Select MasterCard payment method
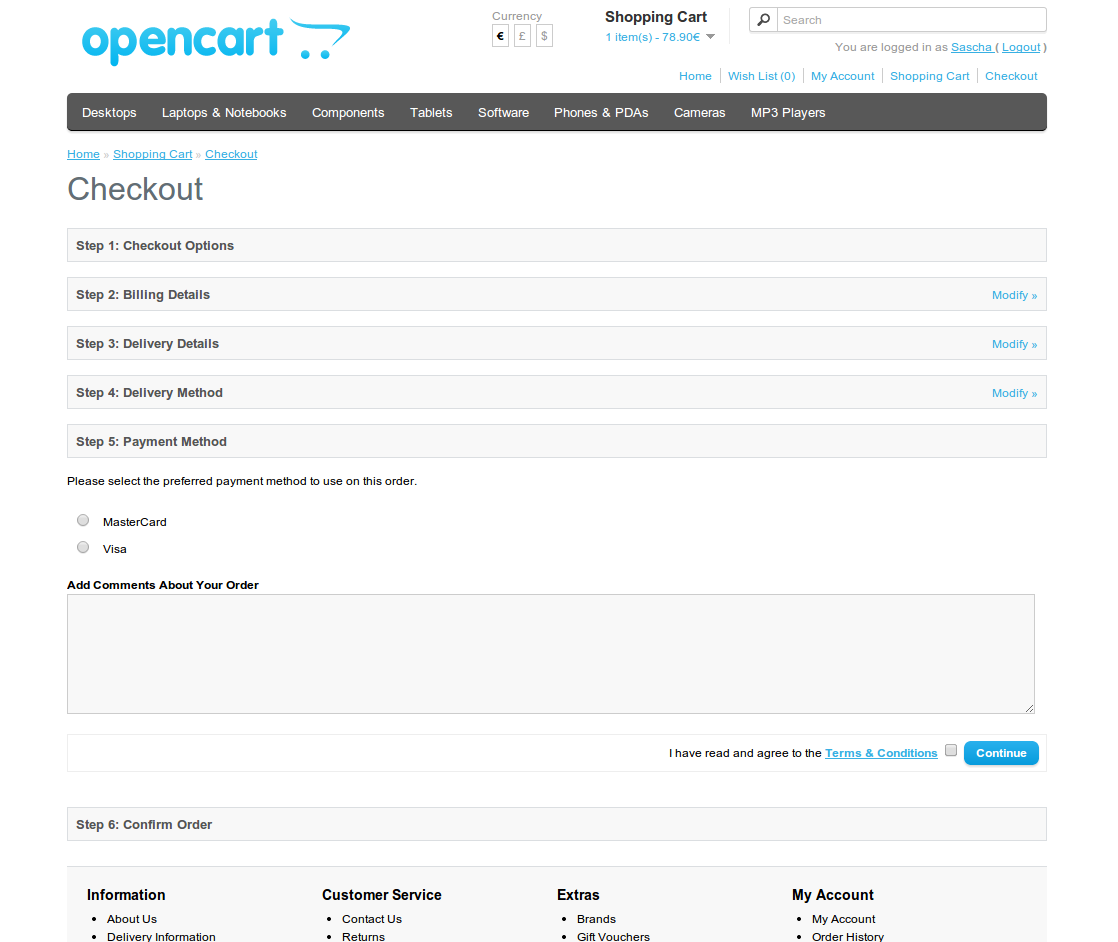 [83, 520]
